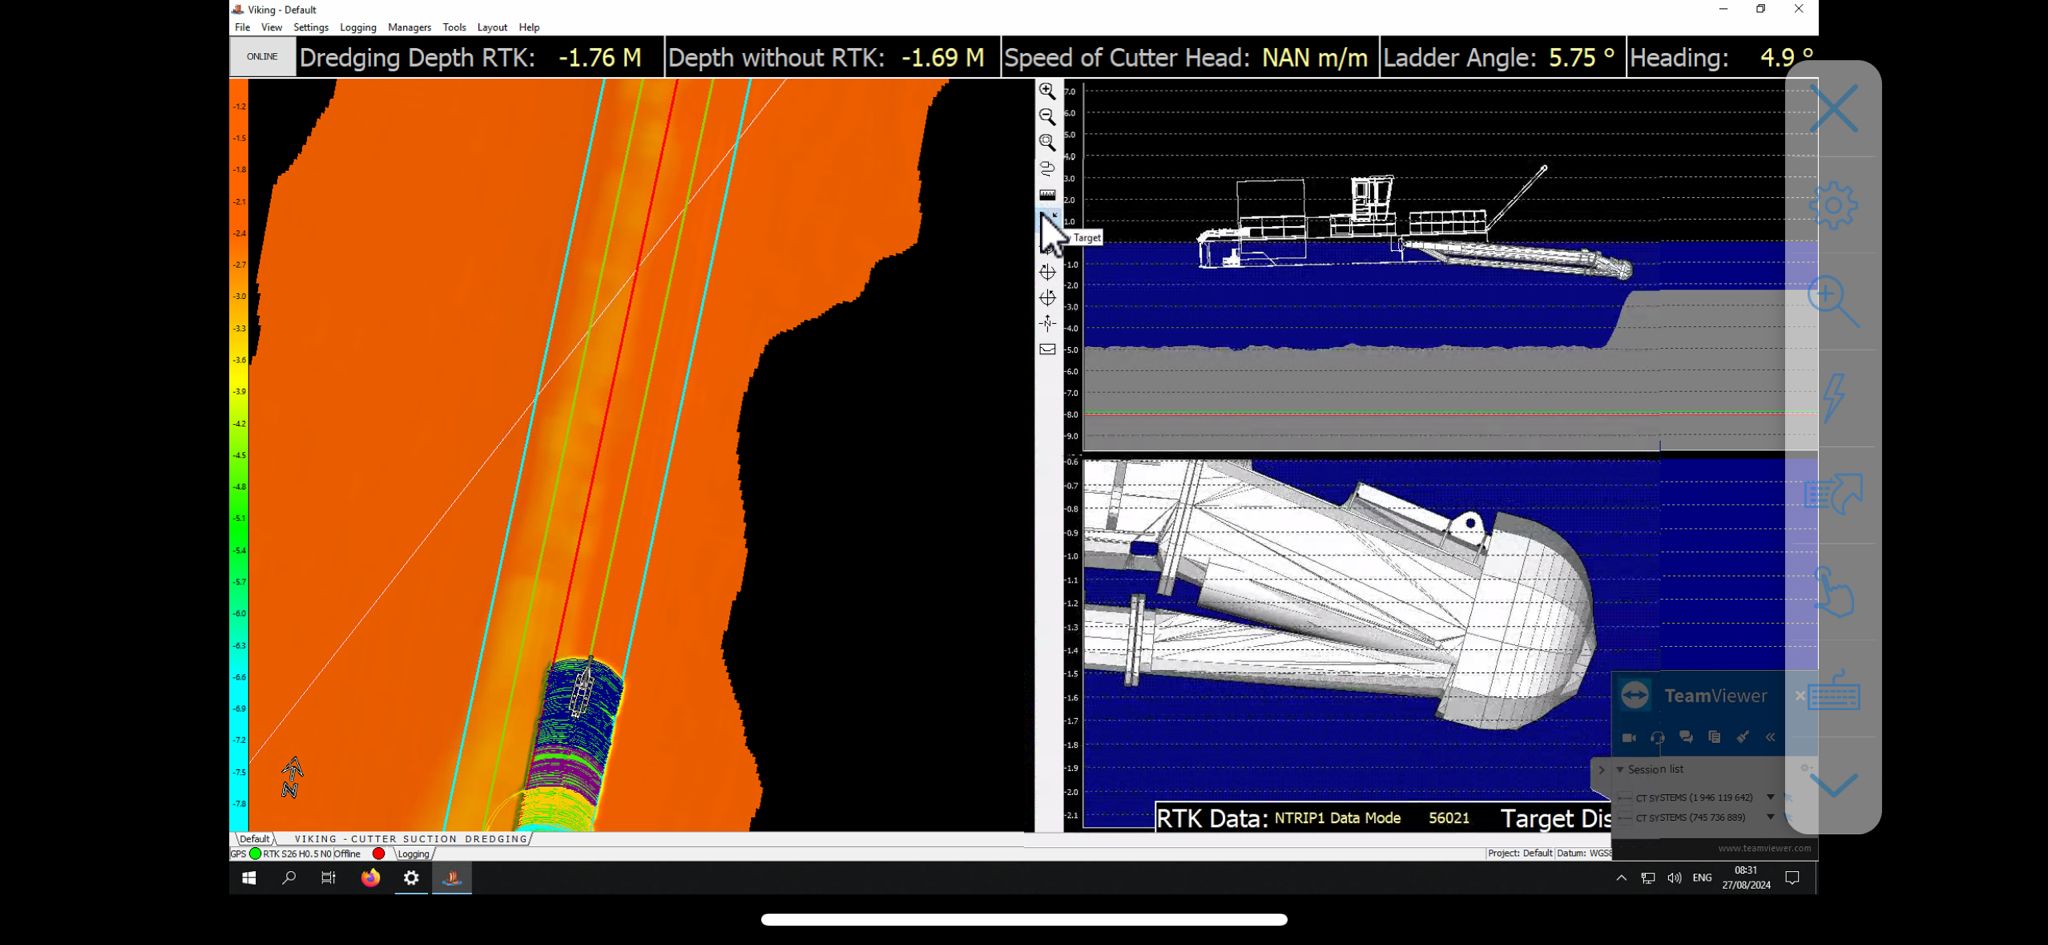The width and height of the screenshot is (2048, 945).
Task: Select the zoom extents magnifier icon
Action: tap(1047, 143)
